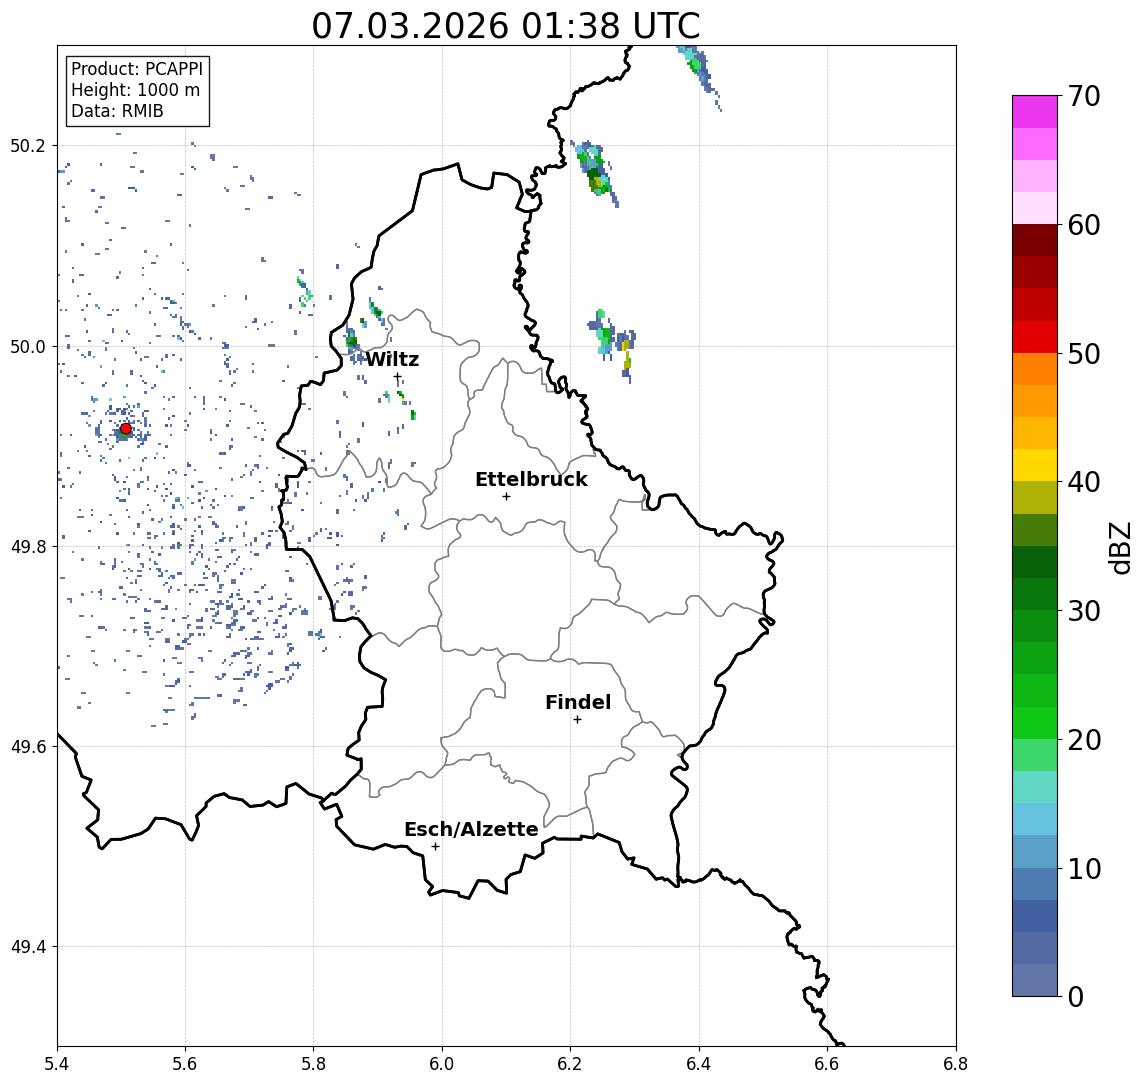Click the 6.2 longitude axis label
This screenshot has height=1084, width=1145.
[570, 1064]
